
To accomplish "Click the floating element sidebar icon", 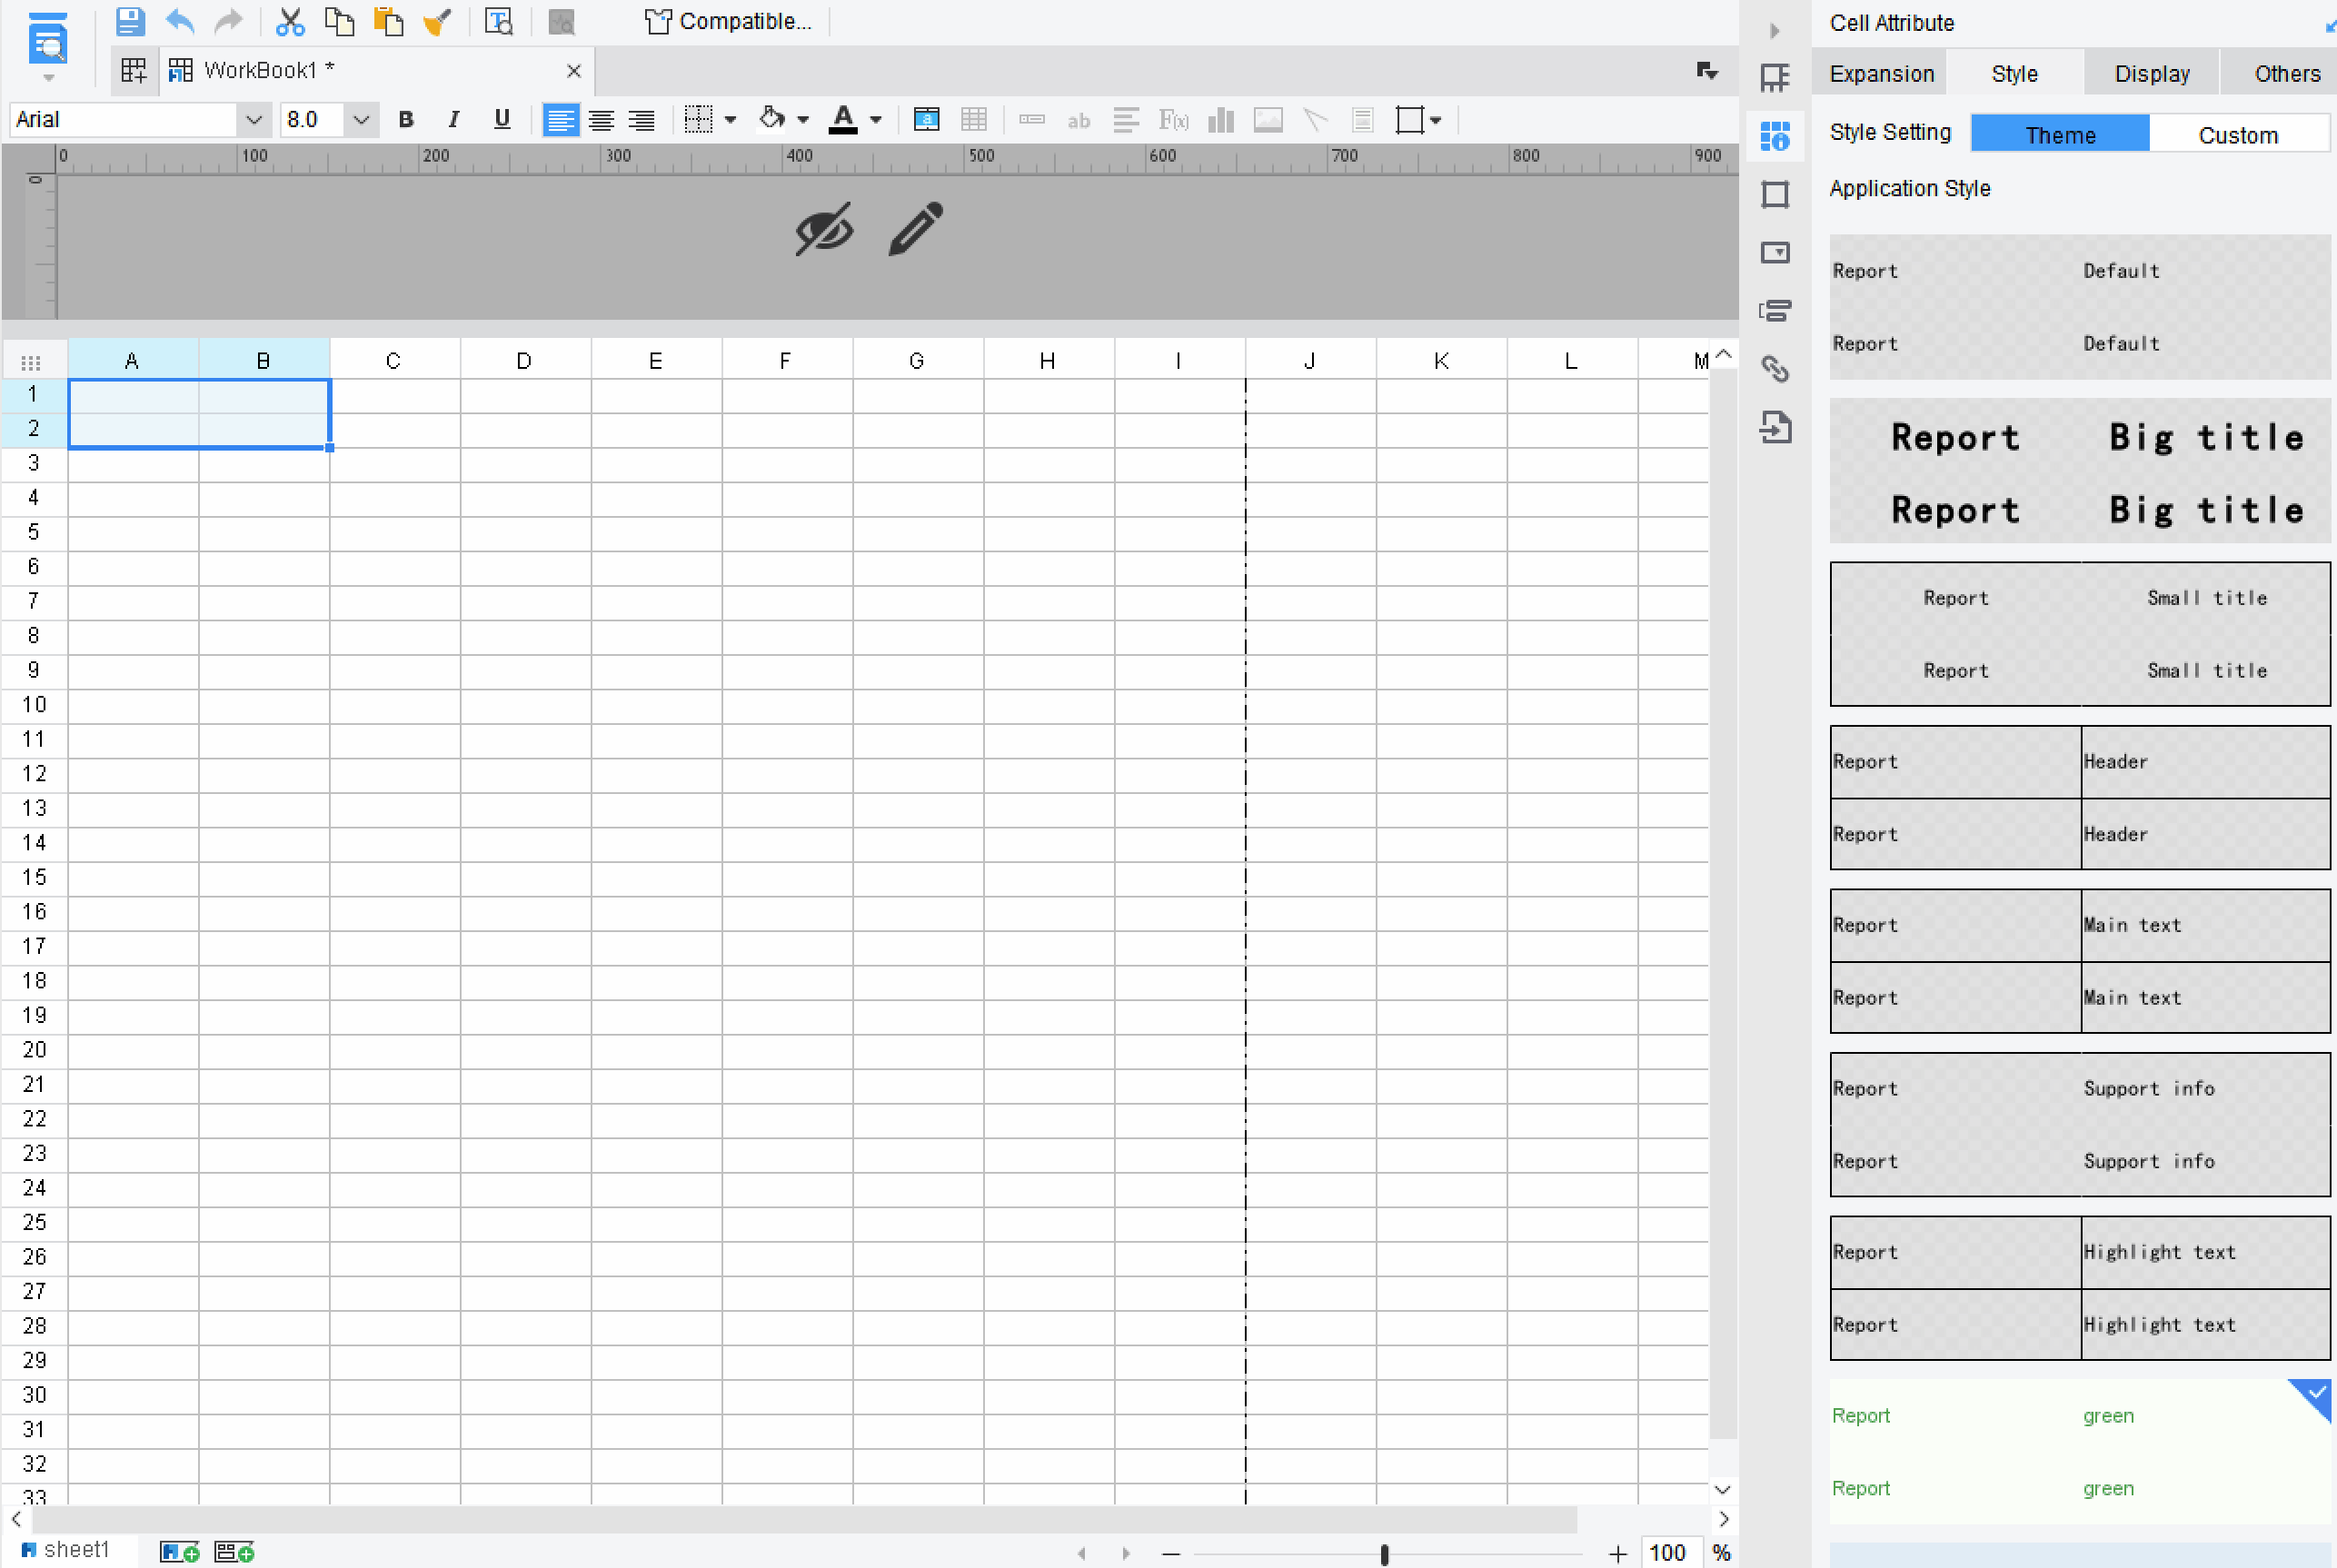I will [x=1775, y=194].
